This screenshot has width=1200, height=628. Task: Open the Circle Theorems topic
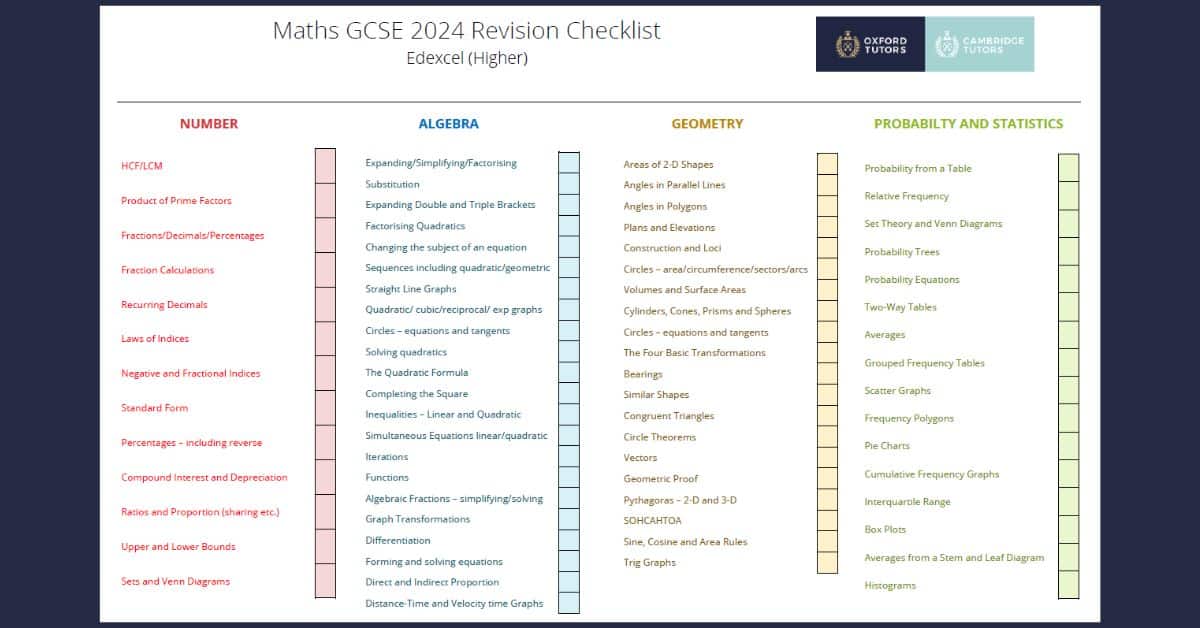pos(659,437)
